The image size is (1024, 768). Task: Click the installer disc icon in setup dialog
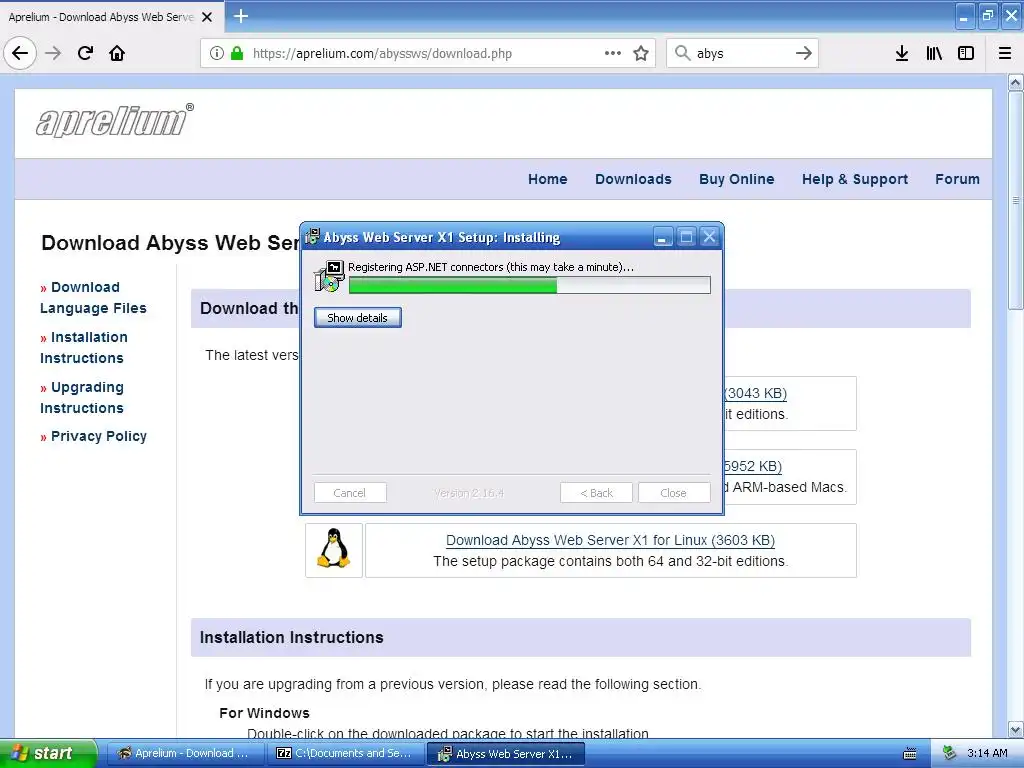click(329, 276)
